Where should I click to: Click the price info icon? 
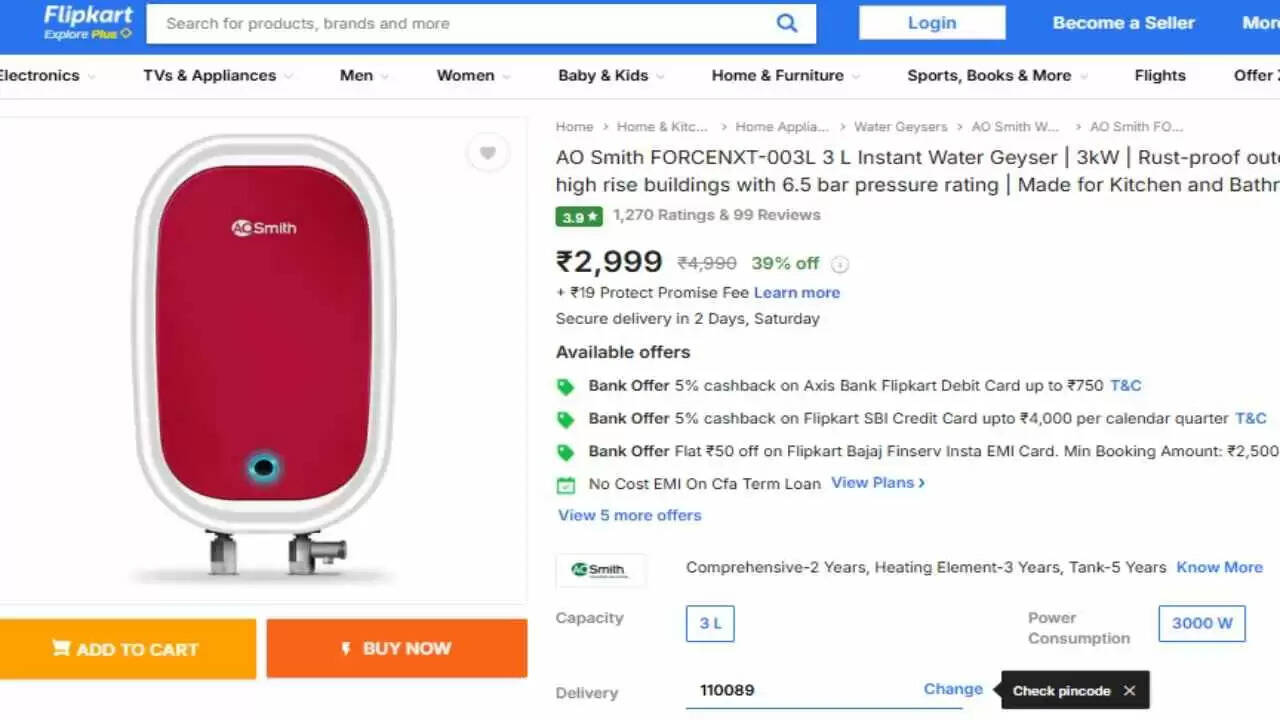coord(841,264)
